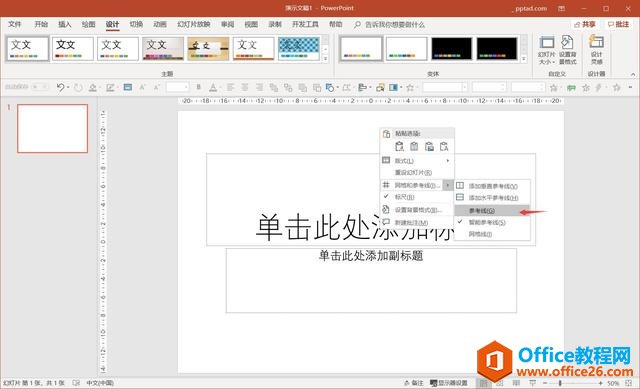Click the Slide Size icon in the ribbon

click(x=546, y=43)
